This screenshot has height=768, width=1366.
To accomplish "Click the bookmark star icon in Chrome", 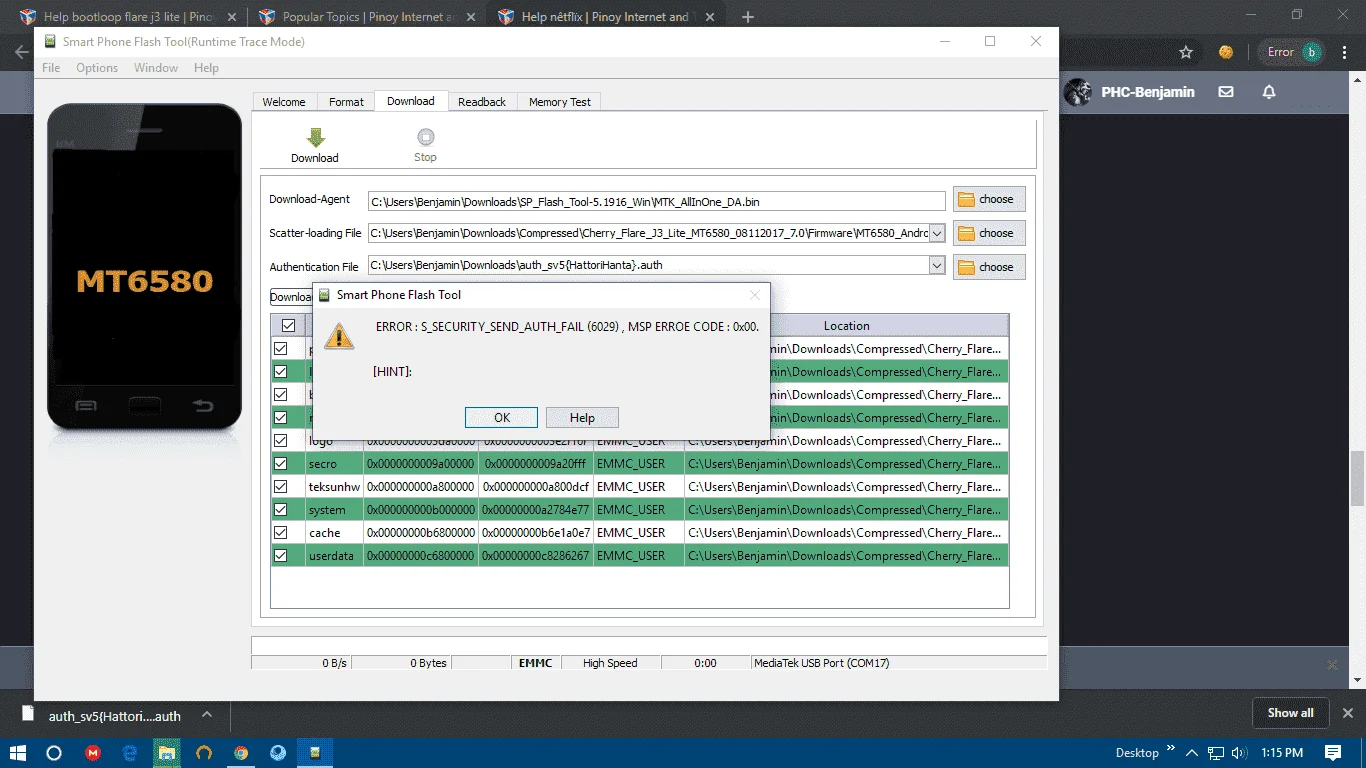I will (x=1186, y=52).
